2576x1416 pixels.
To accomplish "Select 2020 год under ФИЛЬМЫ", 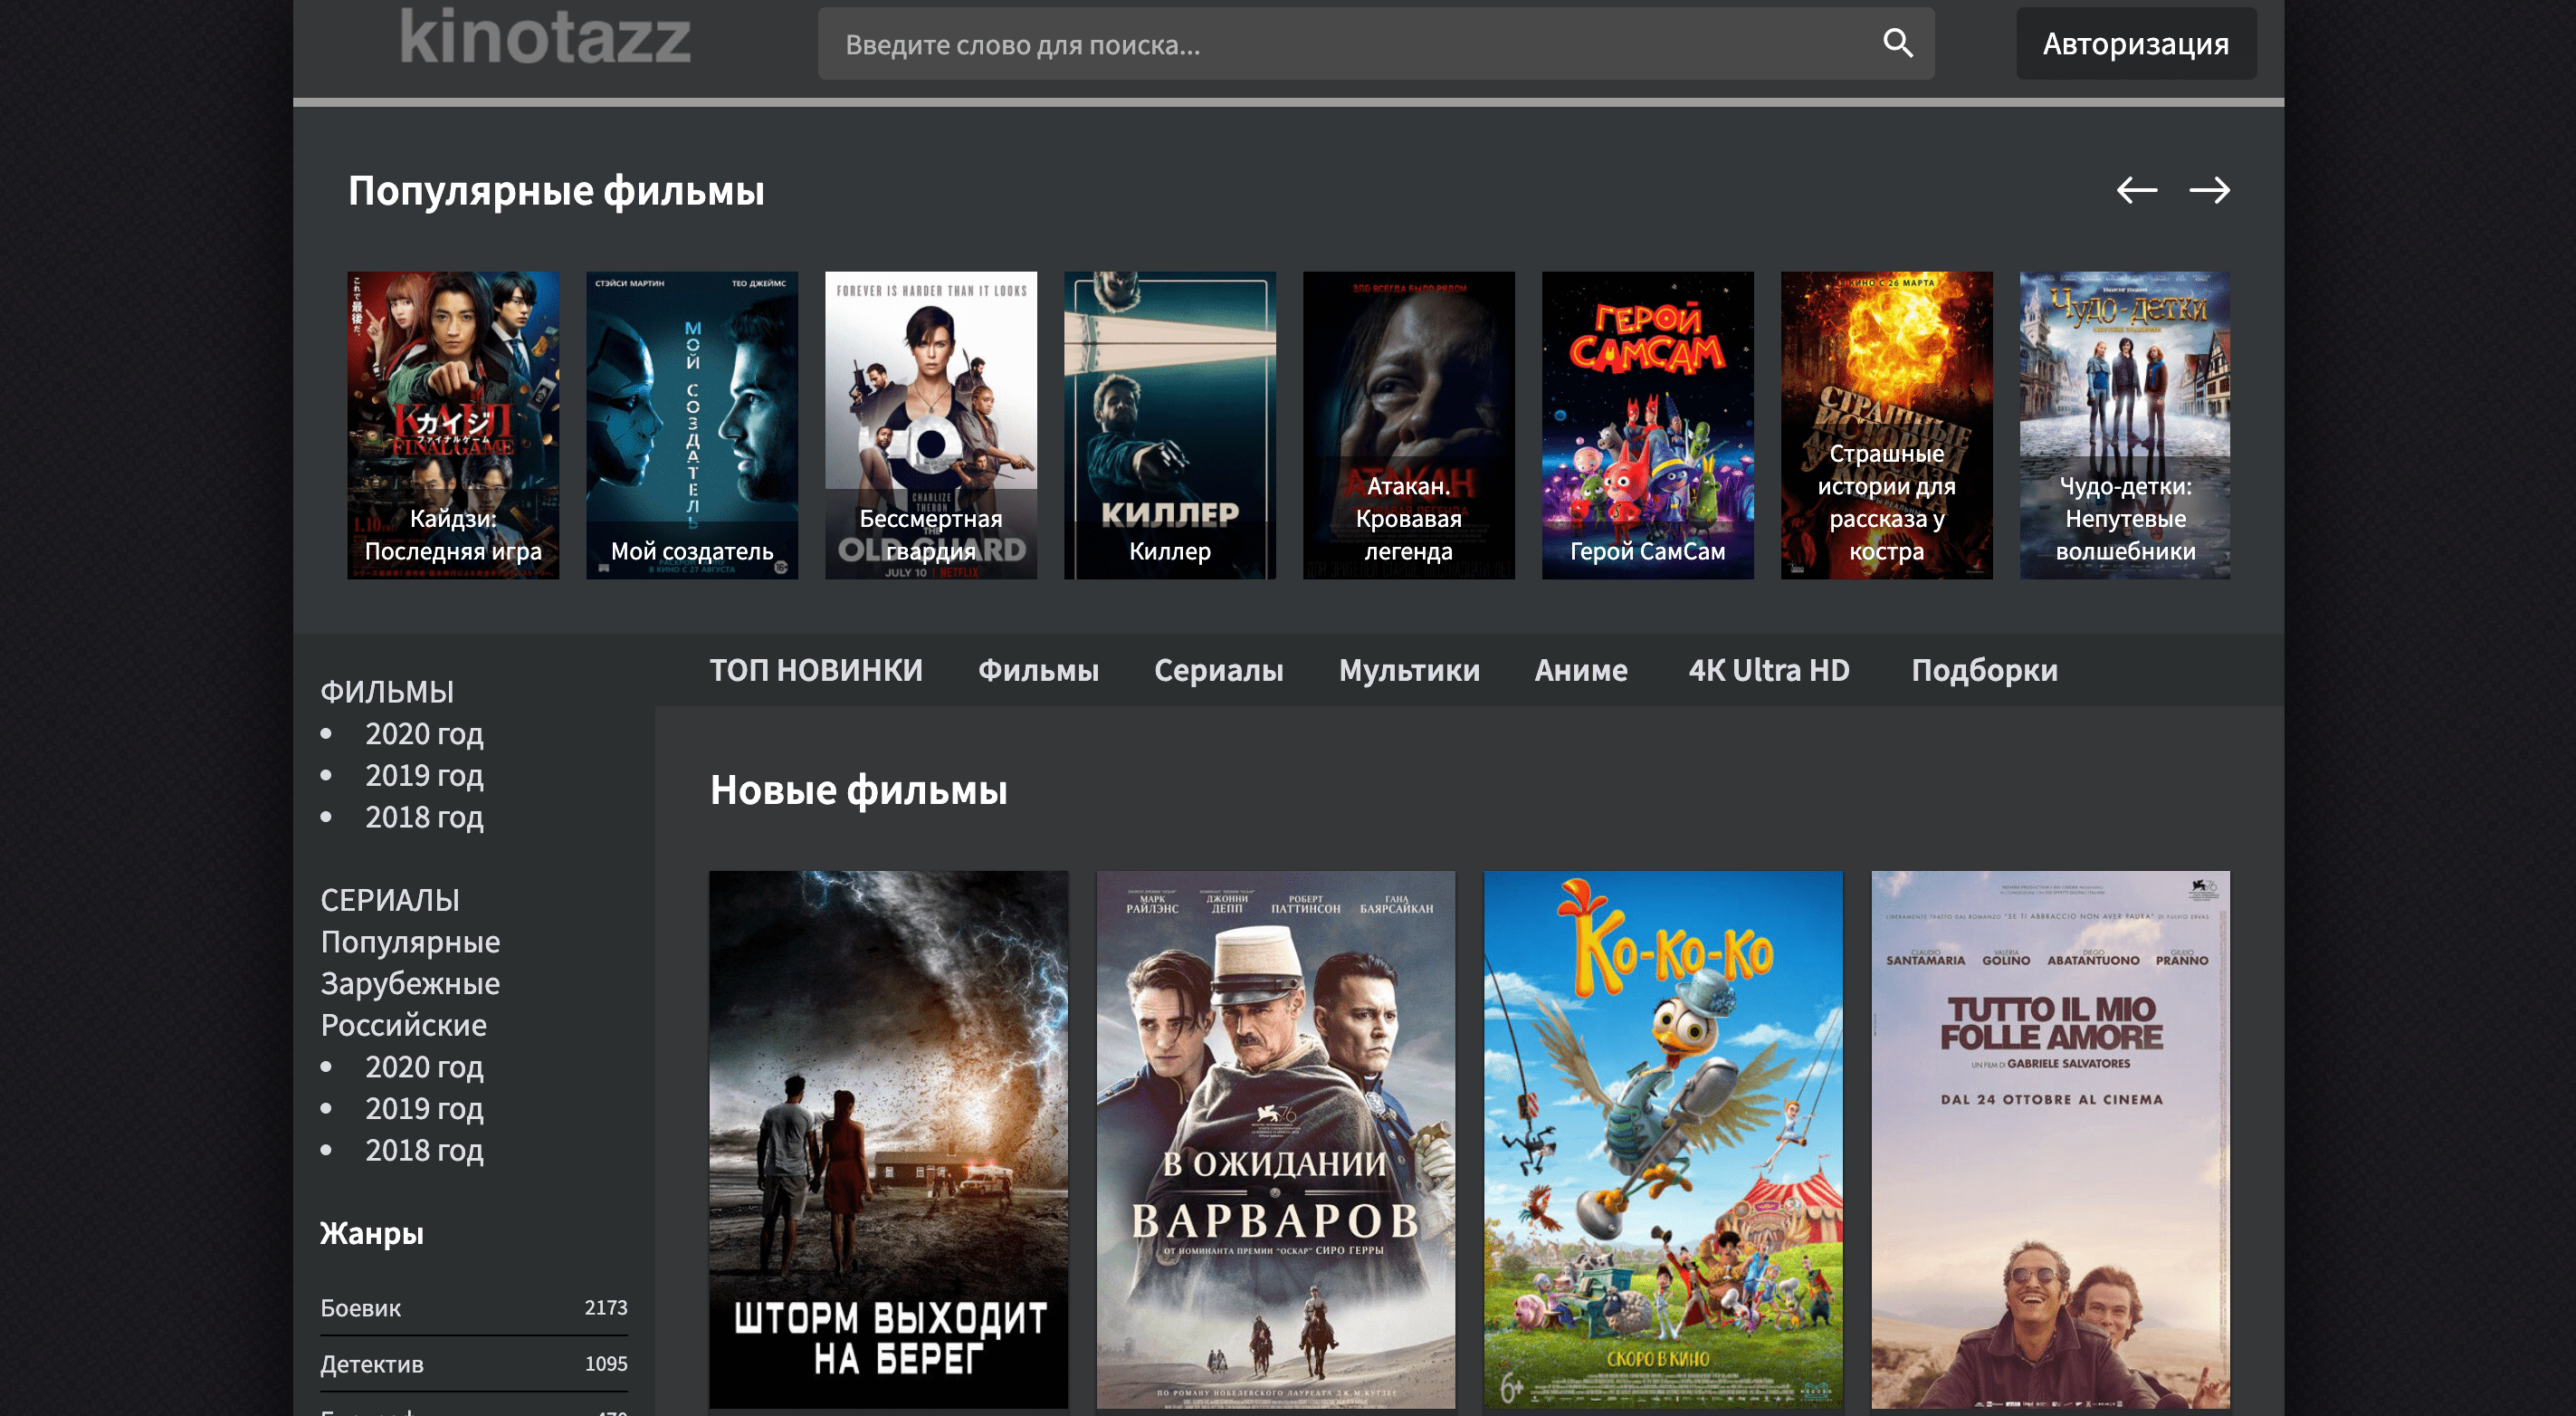I will (x=424, y=733).
